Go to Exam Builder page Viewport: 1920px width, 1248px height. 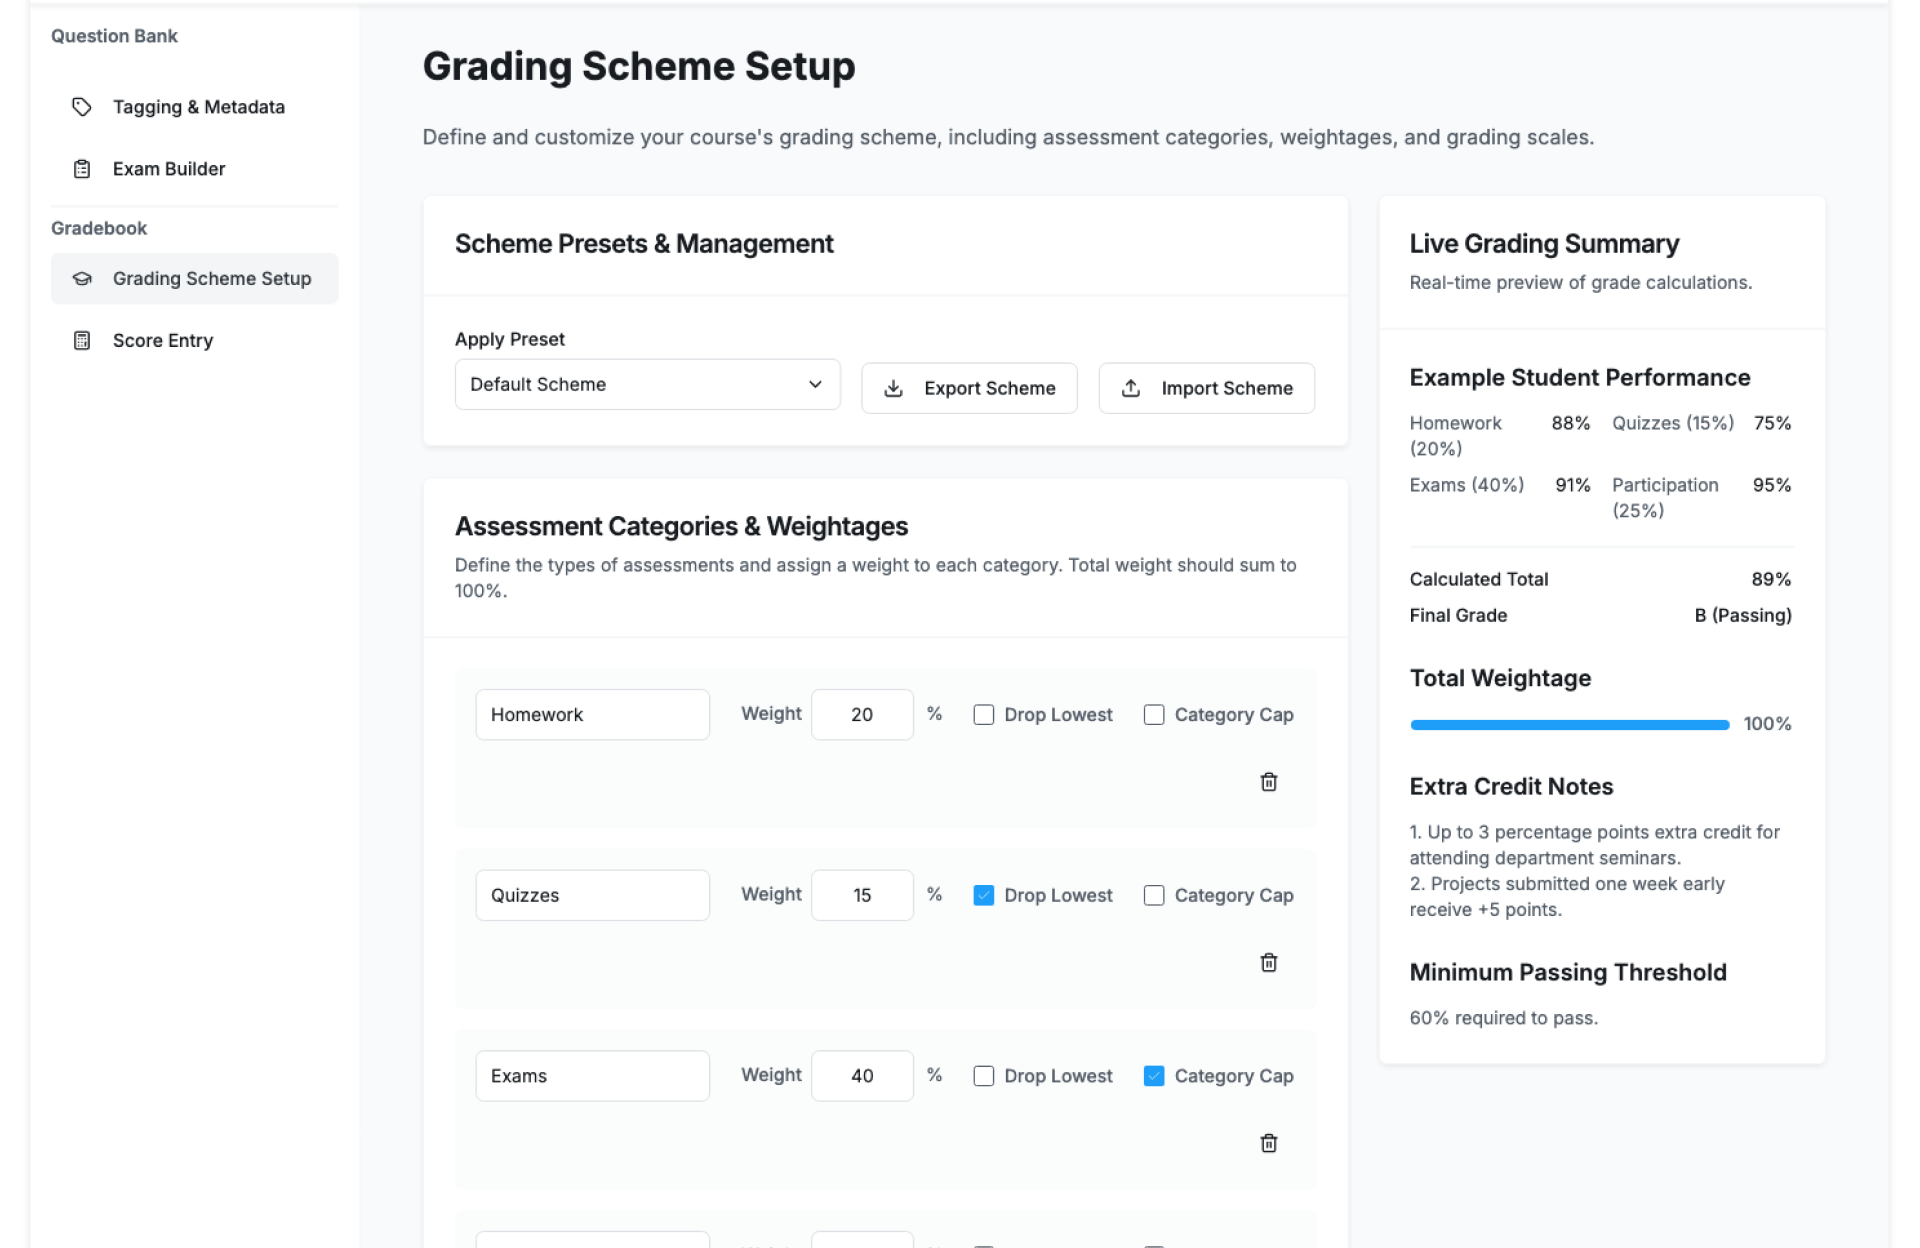(169, 169)
